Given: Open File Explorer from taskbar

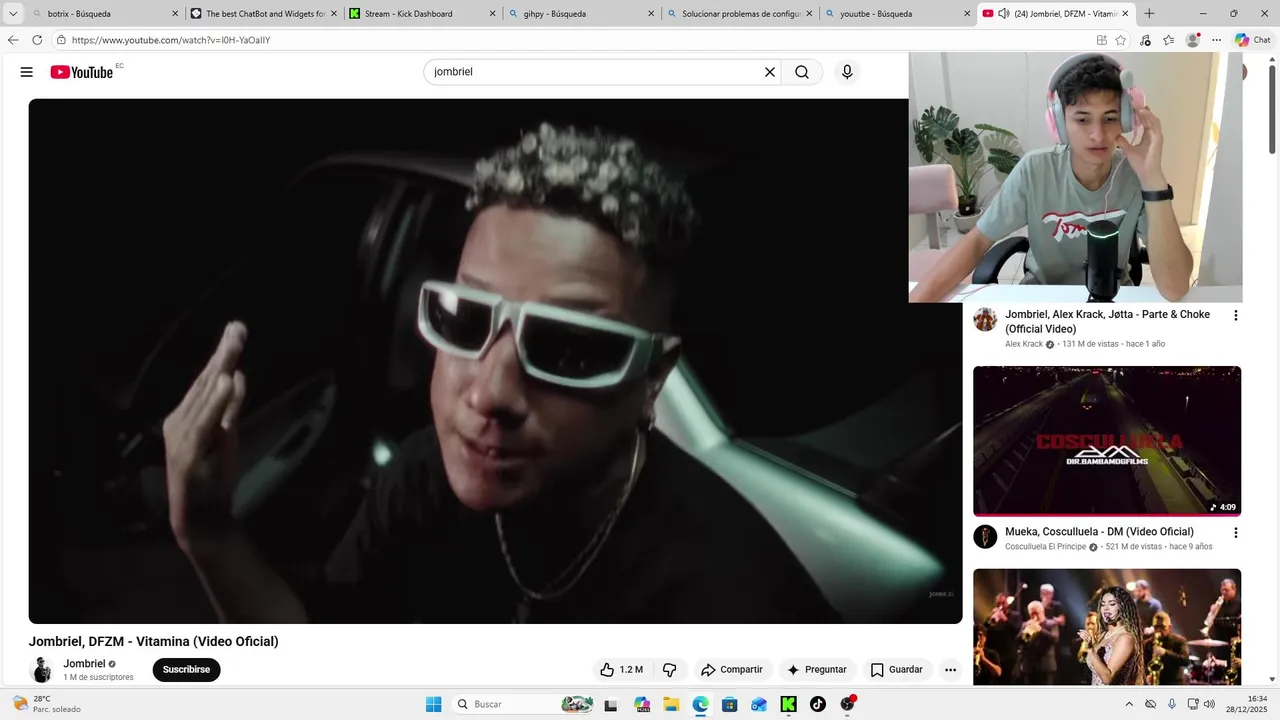Looking at the screenshot, I should point(670,704).
